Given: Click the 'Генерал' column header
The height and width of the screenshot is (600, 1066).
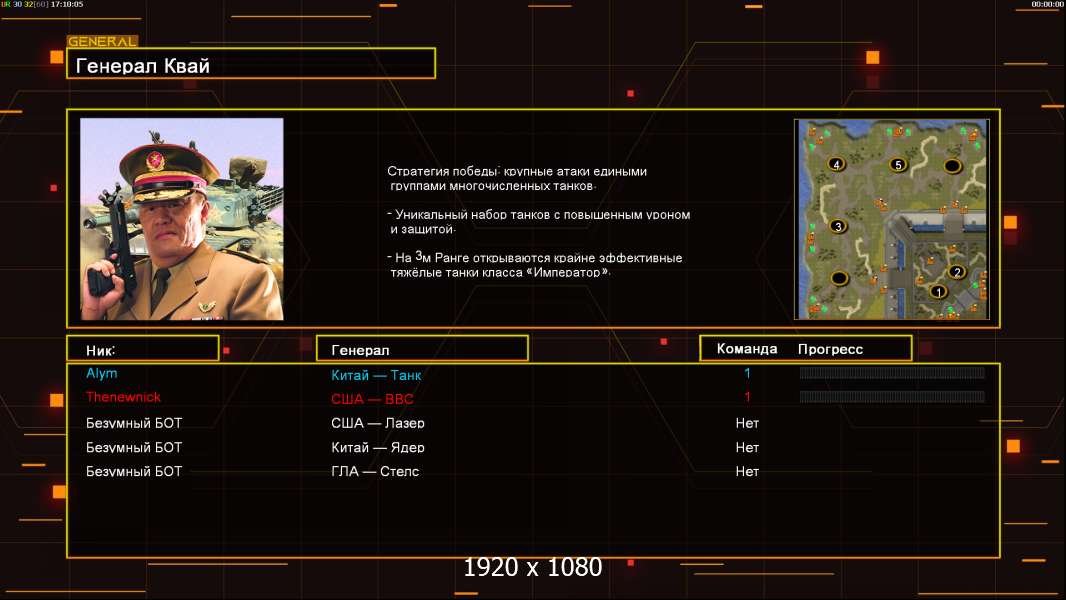Looking at the screenshot, I should [x=422, y=348].
